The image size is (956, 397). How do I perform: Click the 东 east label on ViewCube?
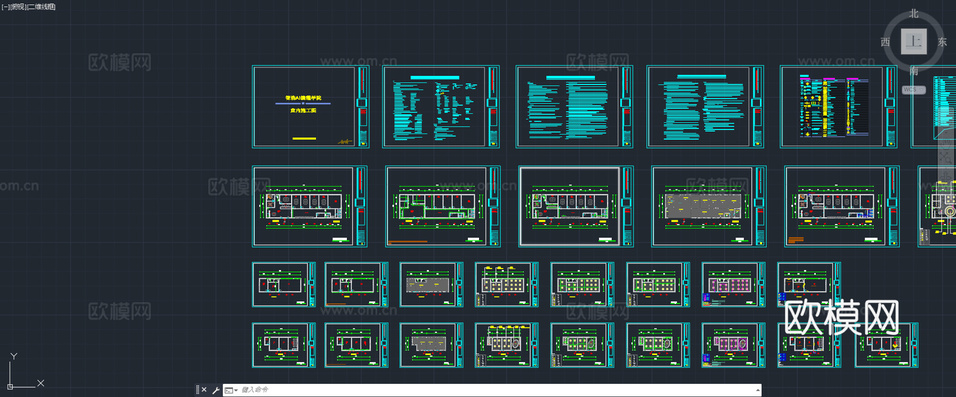coord(943,42)
